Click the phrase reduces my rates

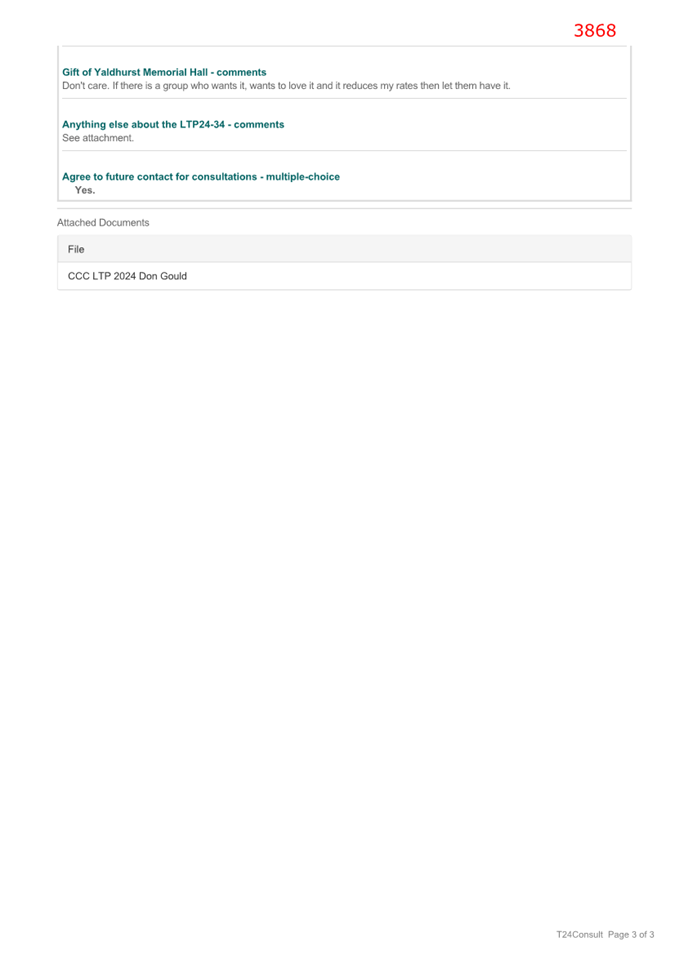380,85
